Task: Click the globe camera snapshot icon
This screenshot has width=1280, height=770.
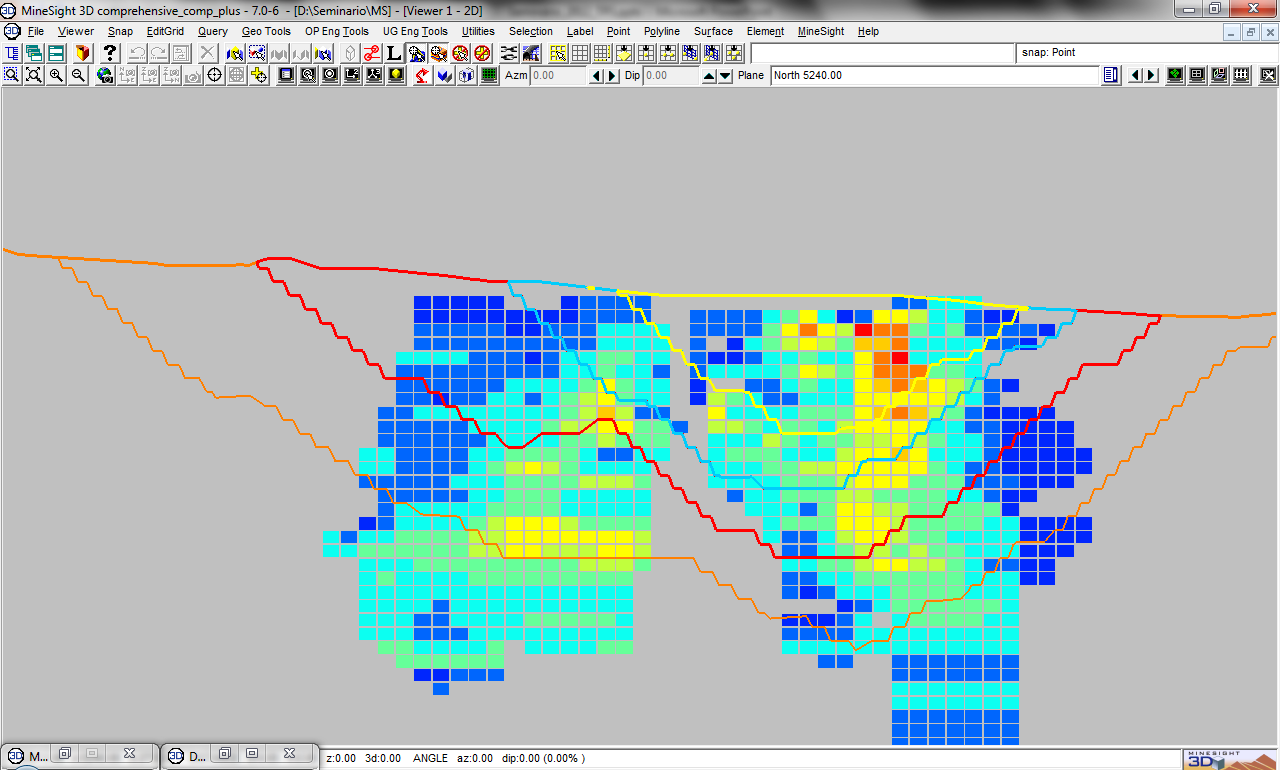Action: pos(105,75)
